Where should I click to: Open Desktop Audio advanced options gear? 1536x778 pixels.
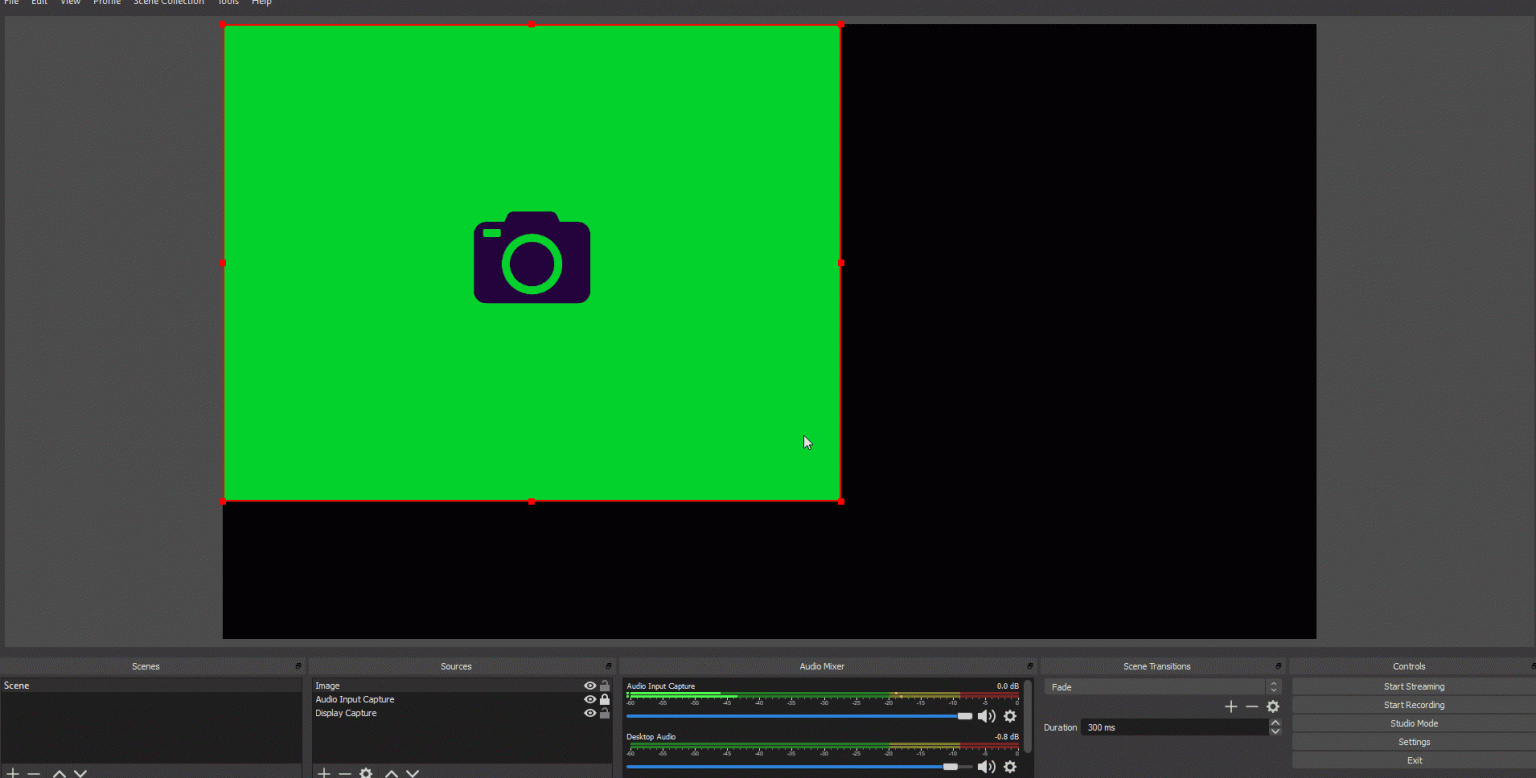pyautogui.click(x=1009, y=766)
